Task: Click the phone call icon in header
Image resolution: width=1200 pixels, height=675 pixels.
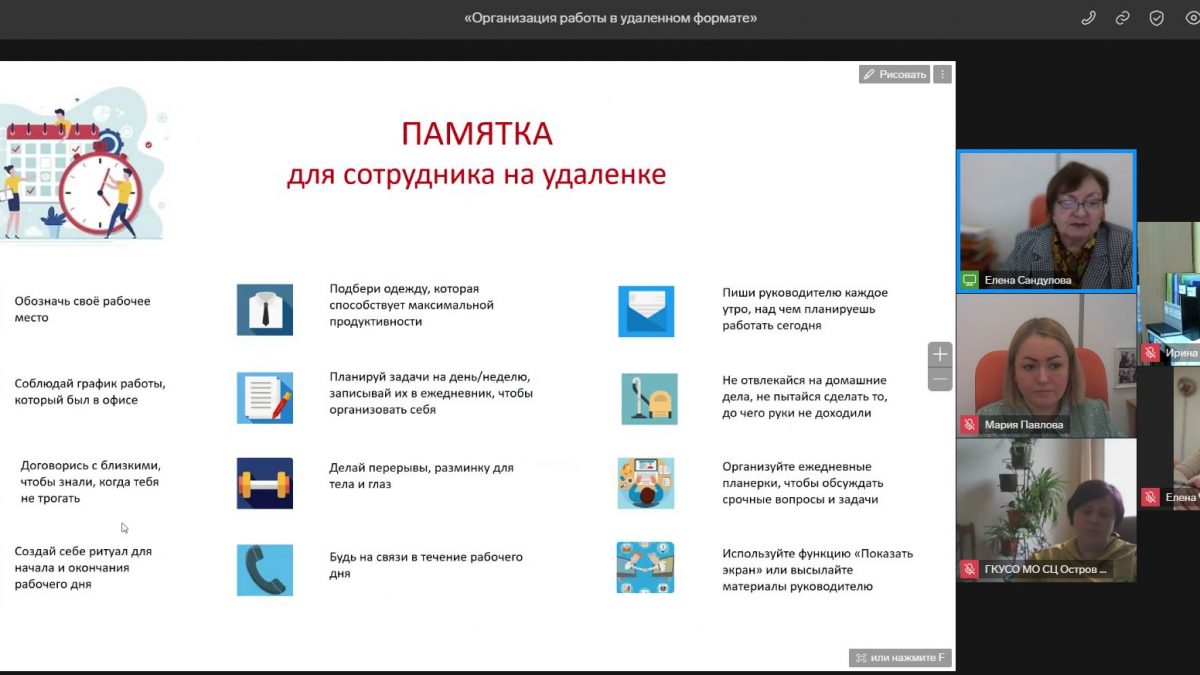Action: click(x=1089, y=18)
